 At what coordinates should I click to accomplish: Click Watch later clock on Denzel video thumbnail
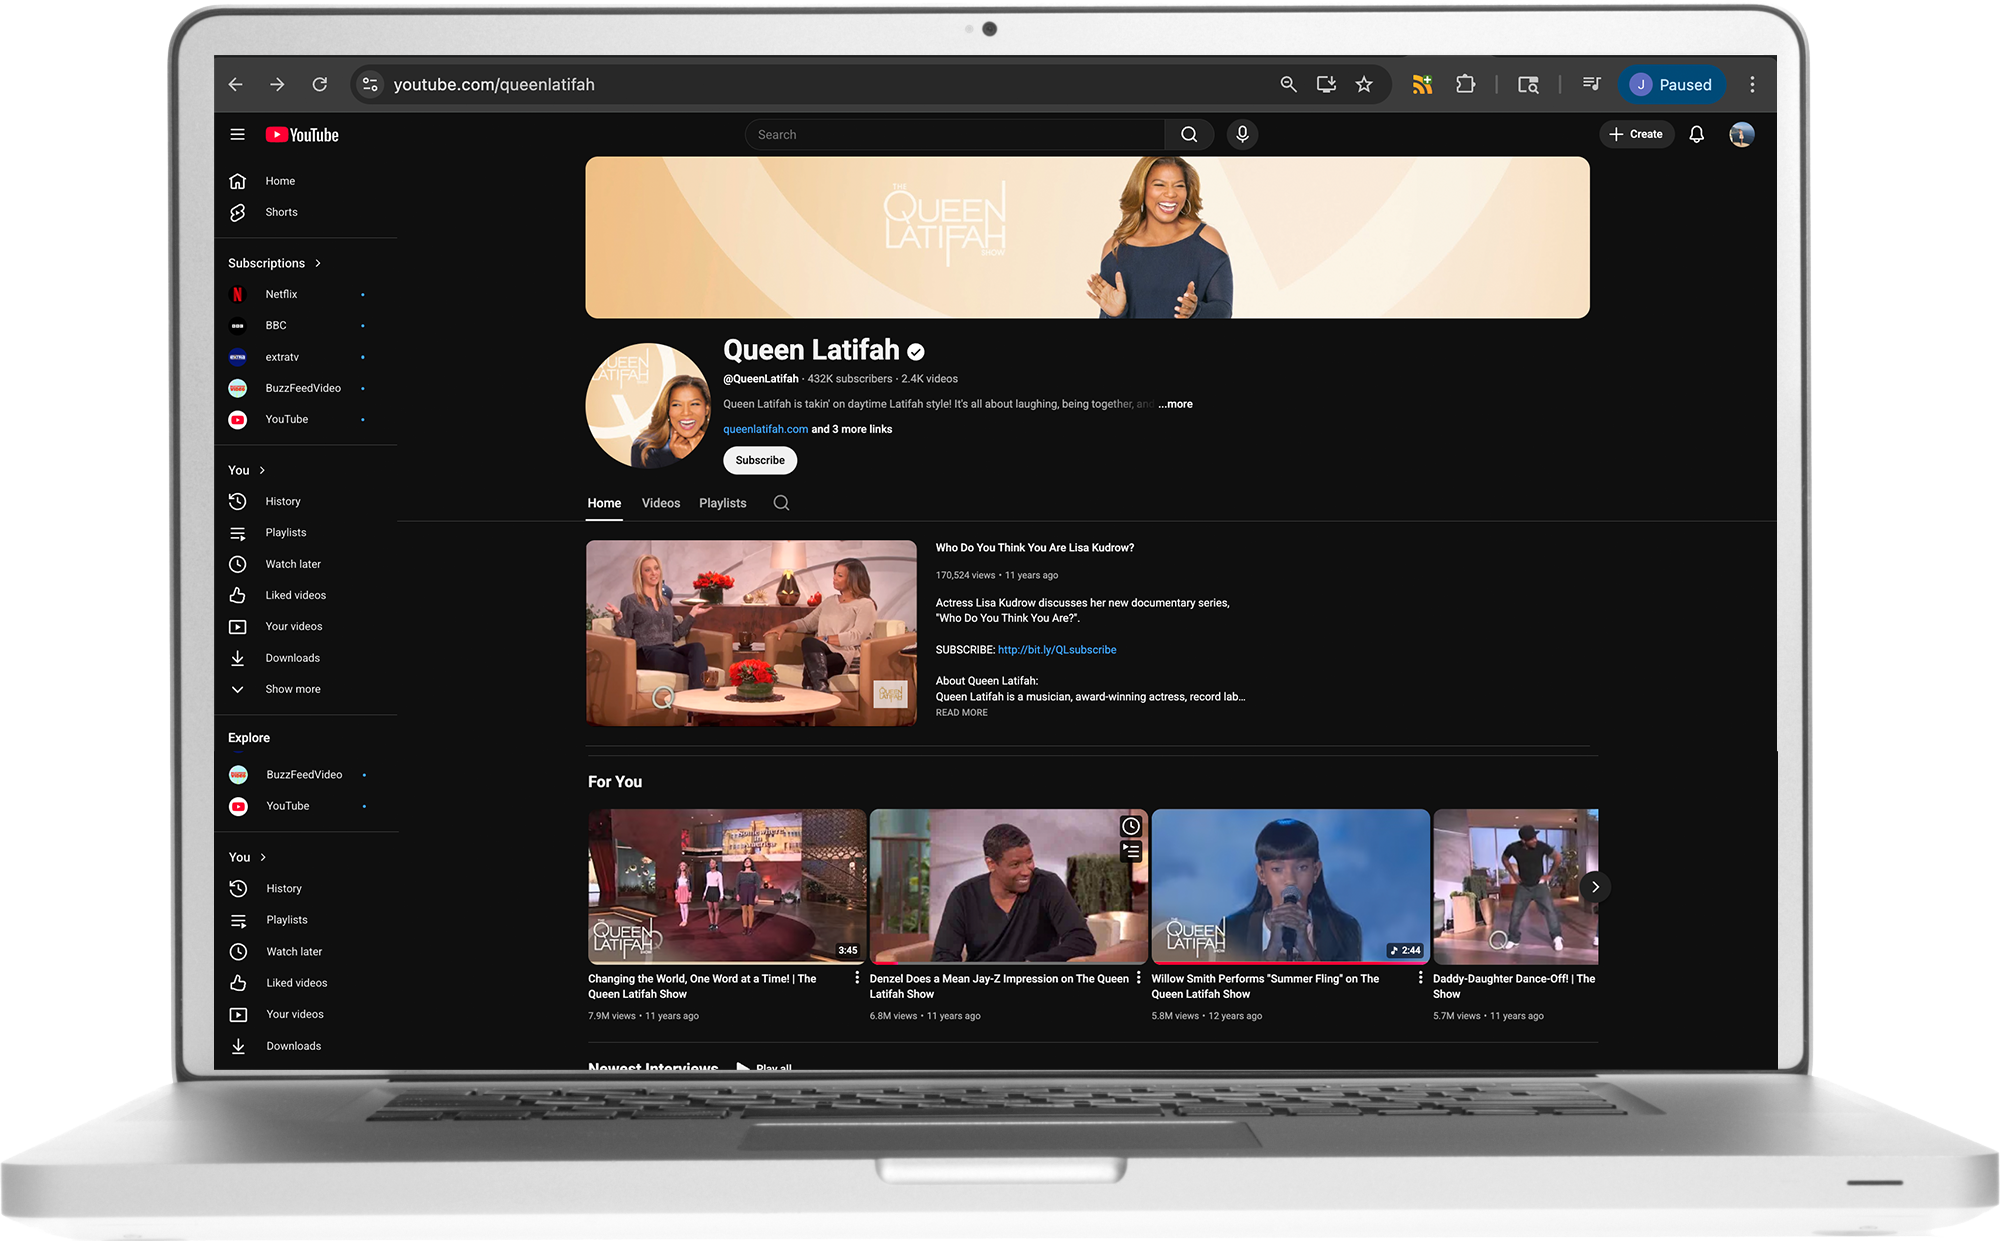click(1130, 826)
